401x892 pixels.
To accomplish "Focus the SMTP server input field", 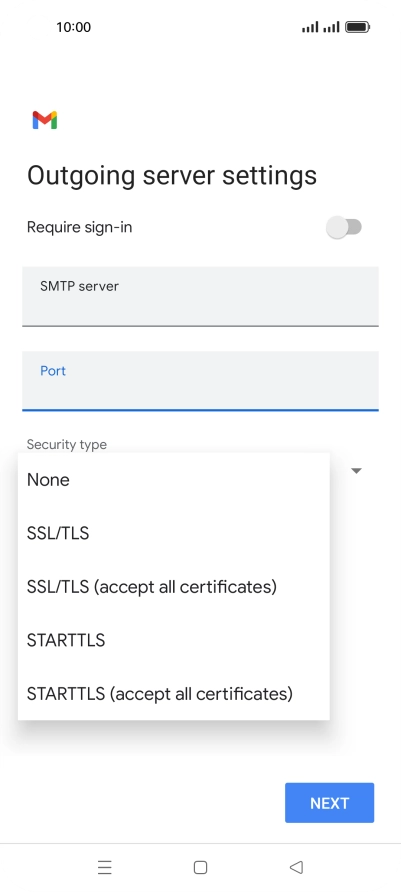I will [x=200, y=296].
